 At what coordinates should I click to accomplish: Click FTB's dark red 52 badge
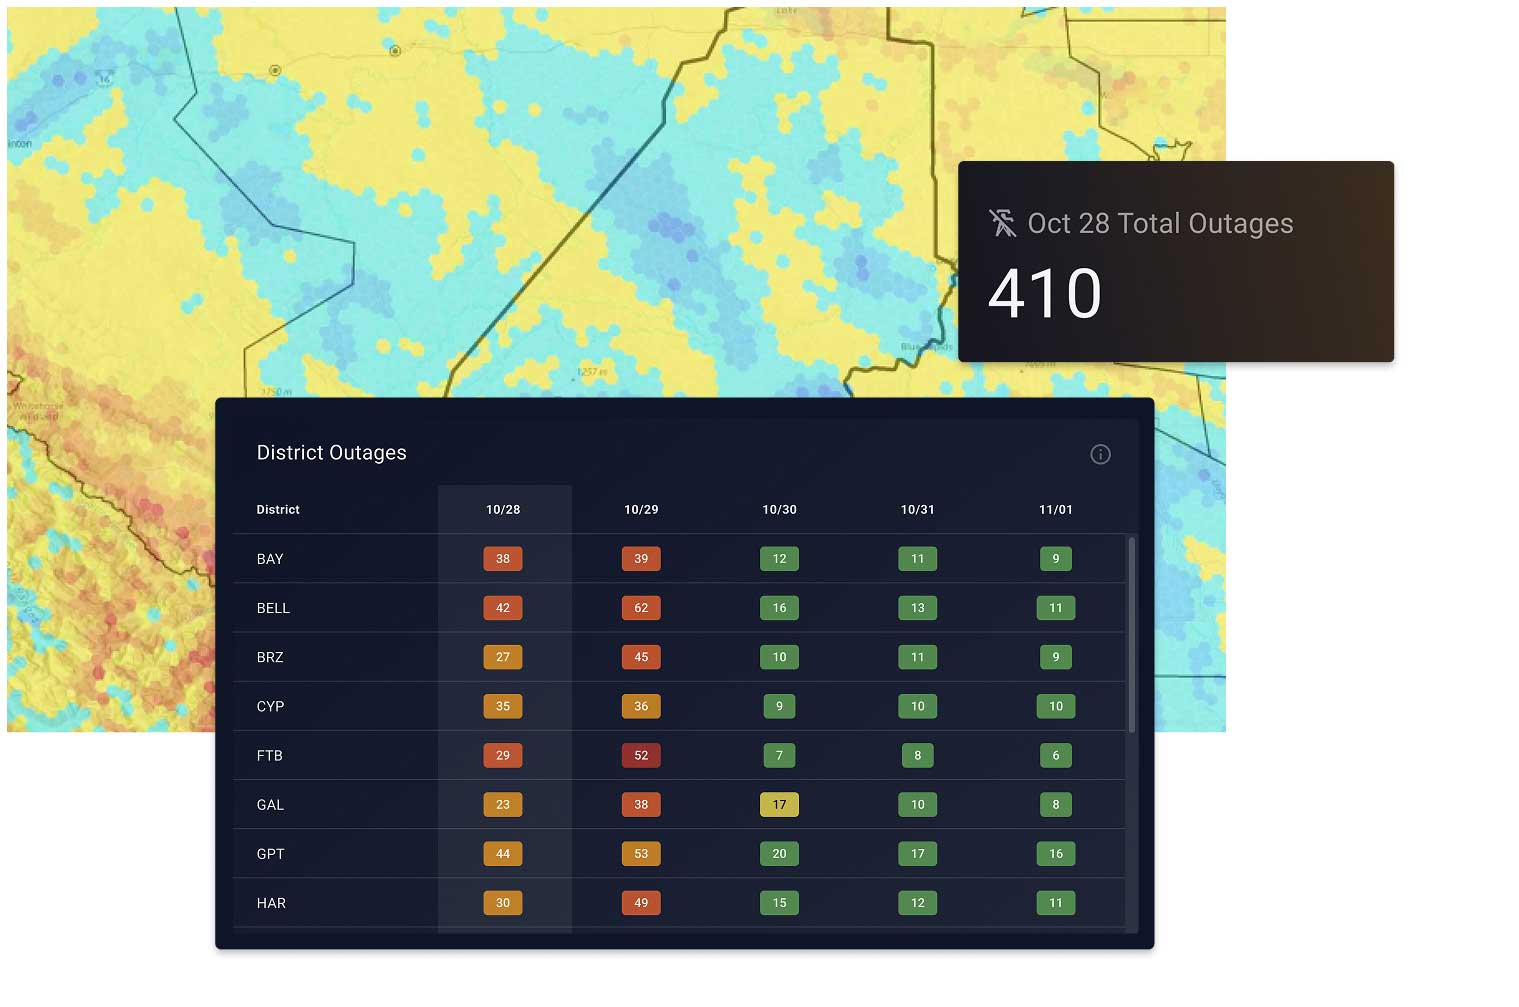coord(641,755)
